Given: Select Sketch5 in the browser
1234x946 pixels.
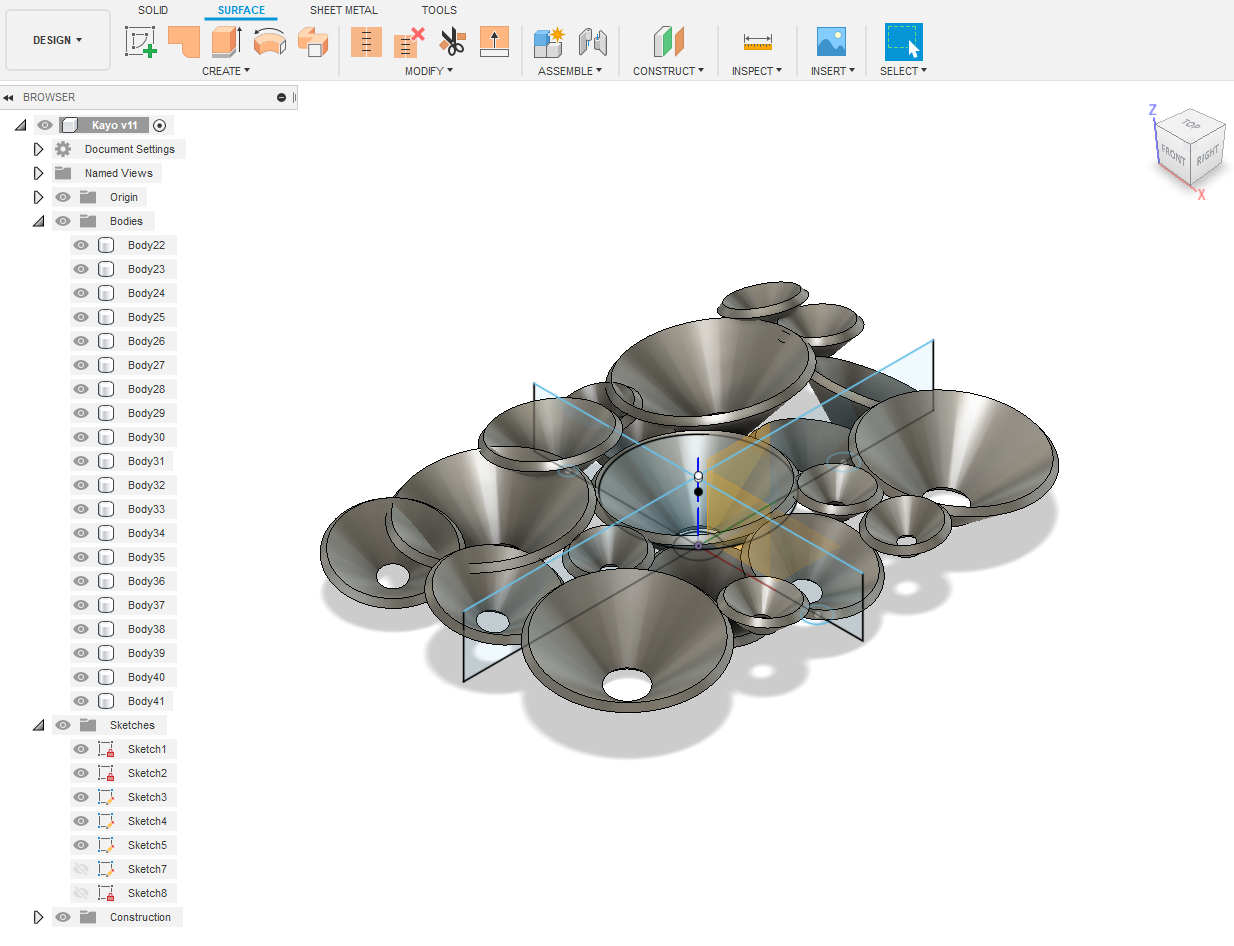Looking at the screenshot, I should (147, 845).
